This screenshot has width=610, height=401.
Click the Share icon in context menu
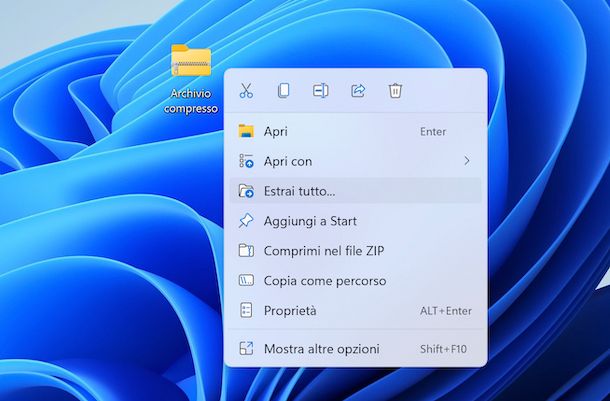point(358,91)
